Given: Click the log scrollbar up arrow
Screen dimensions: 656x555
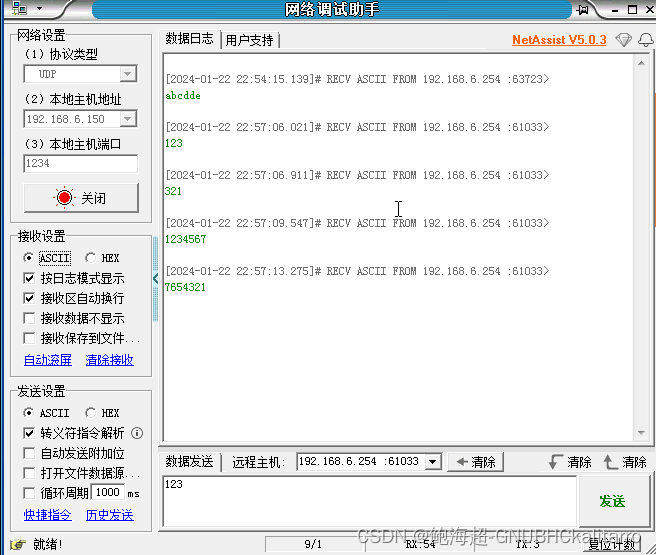Looking at the screenshot, I should click(x=641, y=63).
